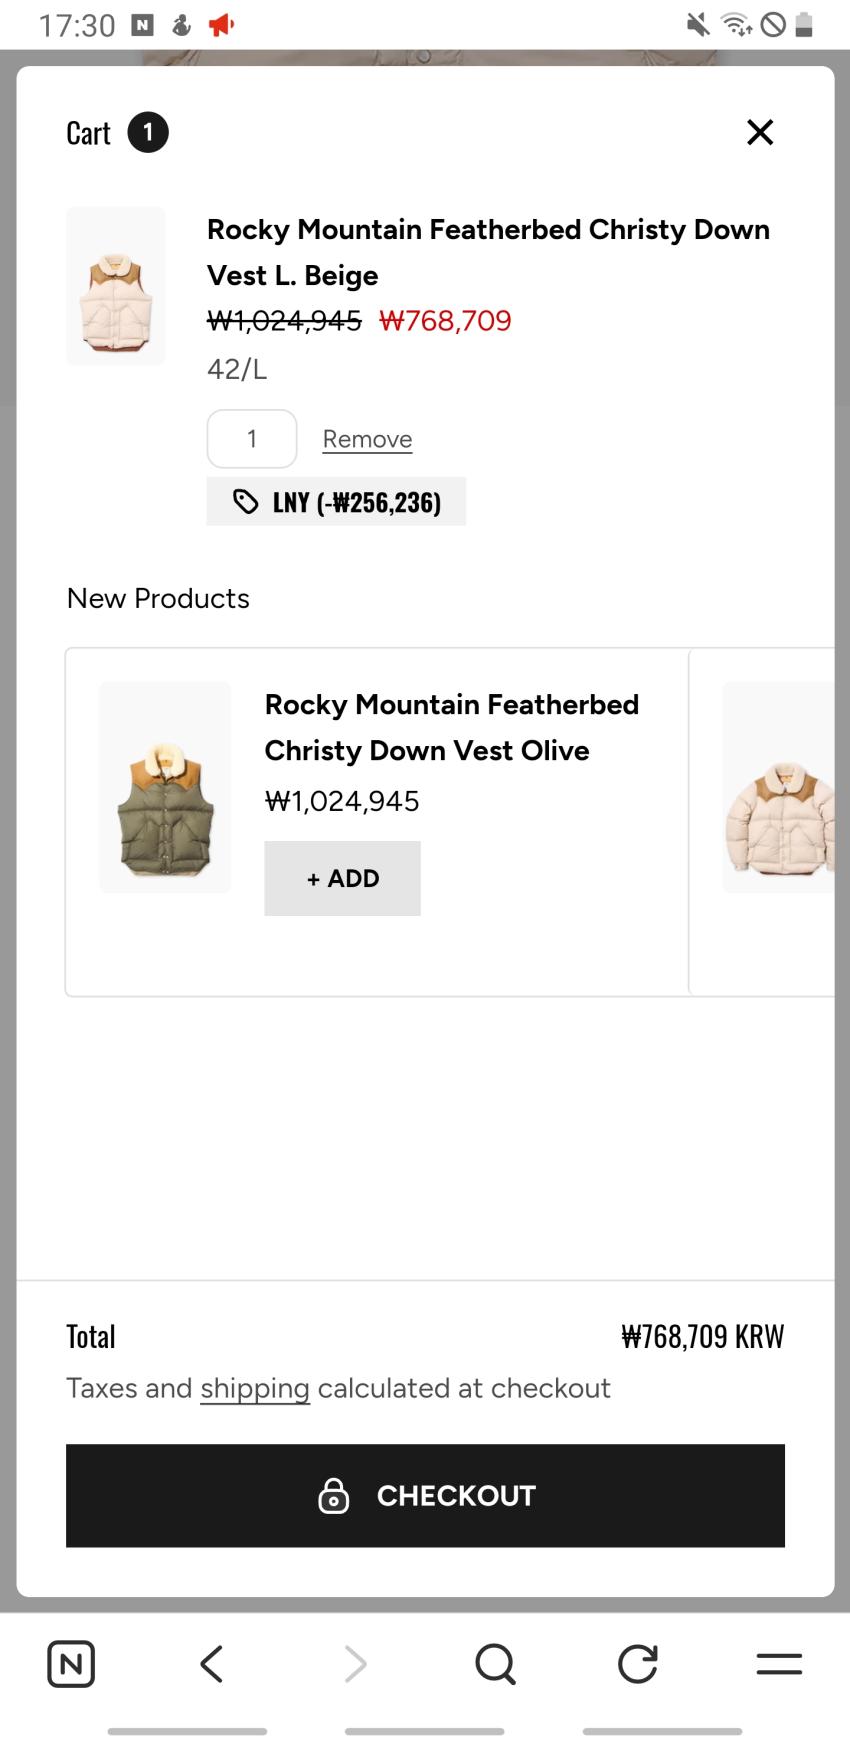Tap the Naver home icon in browser bar
The width and height of the screenshot is (850, 1747).
pyautogui.click(x=71, y=1664)
